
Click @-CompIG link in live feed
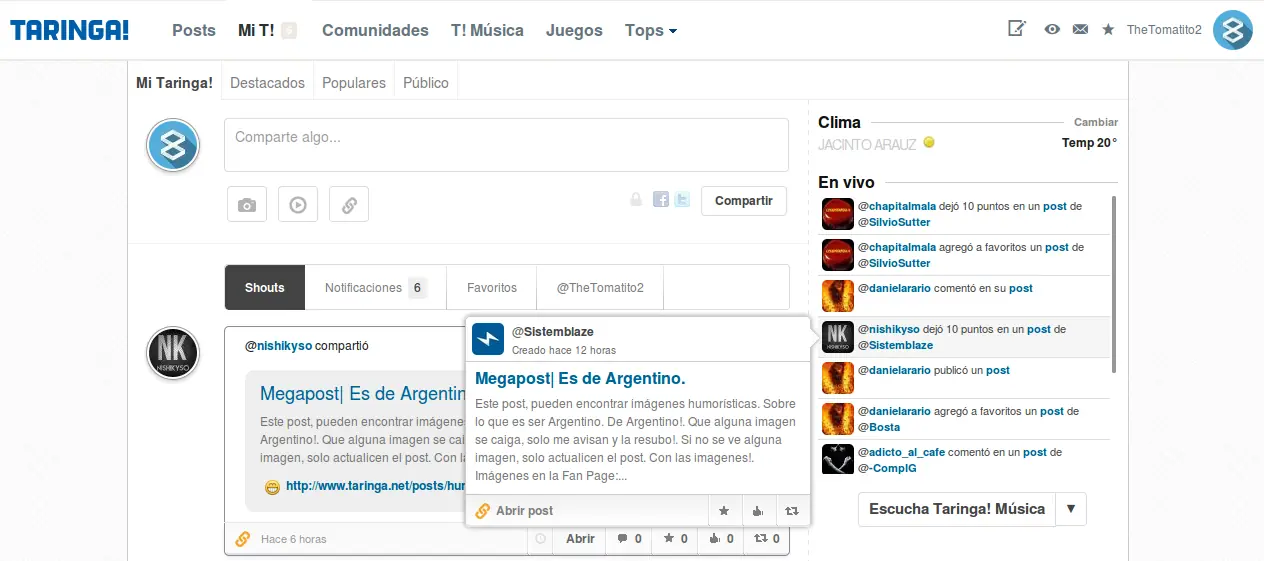coord(887,468)
